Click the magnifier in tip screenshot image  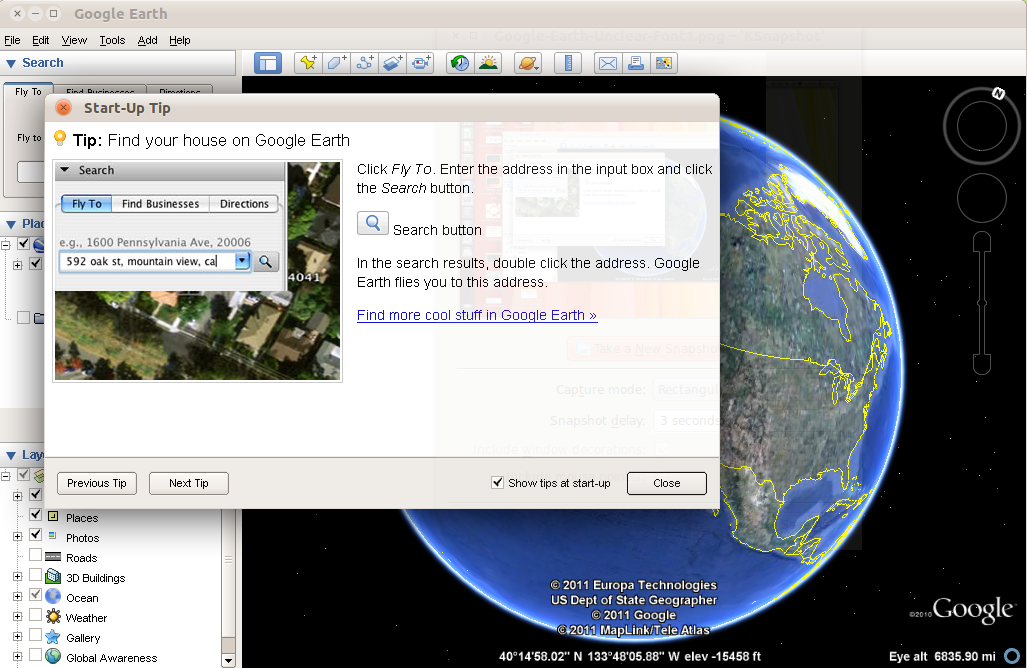[265, 261]
